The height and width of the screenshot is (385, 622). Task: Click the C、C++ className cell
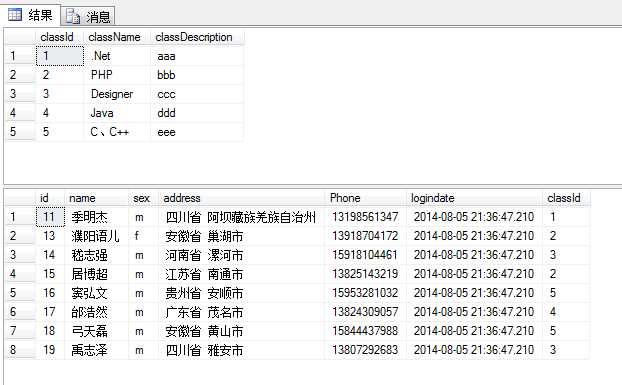click(117, 132)
